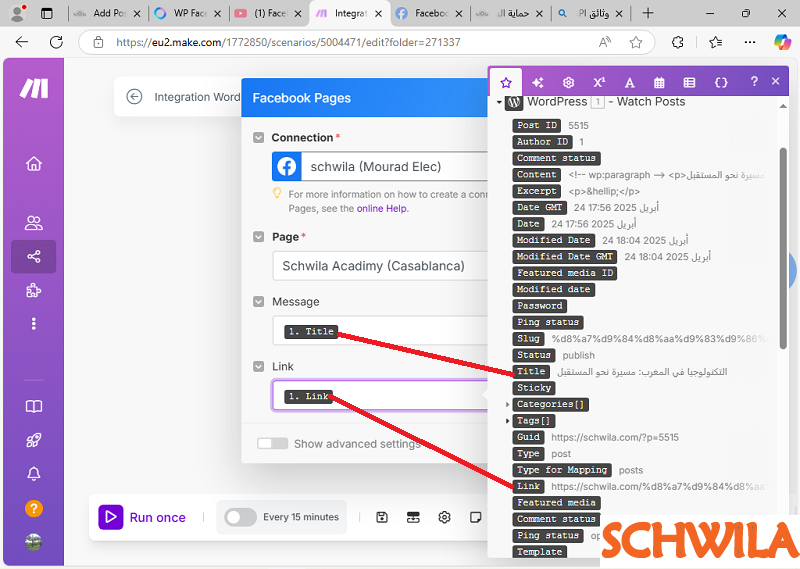Close the mapping panel with the X
Screen dimensions: 800x569
point(776,81)
